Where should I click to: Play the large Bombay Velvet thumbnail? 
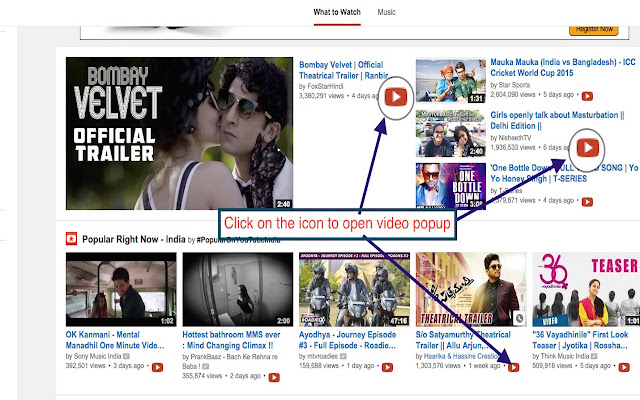[x=179, y=133]
